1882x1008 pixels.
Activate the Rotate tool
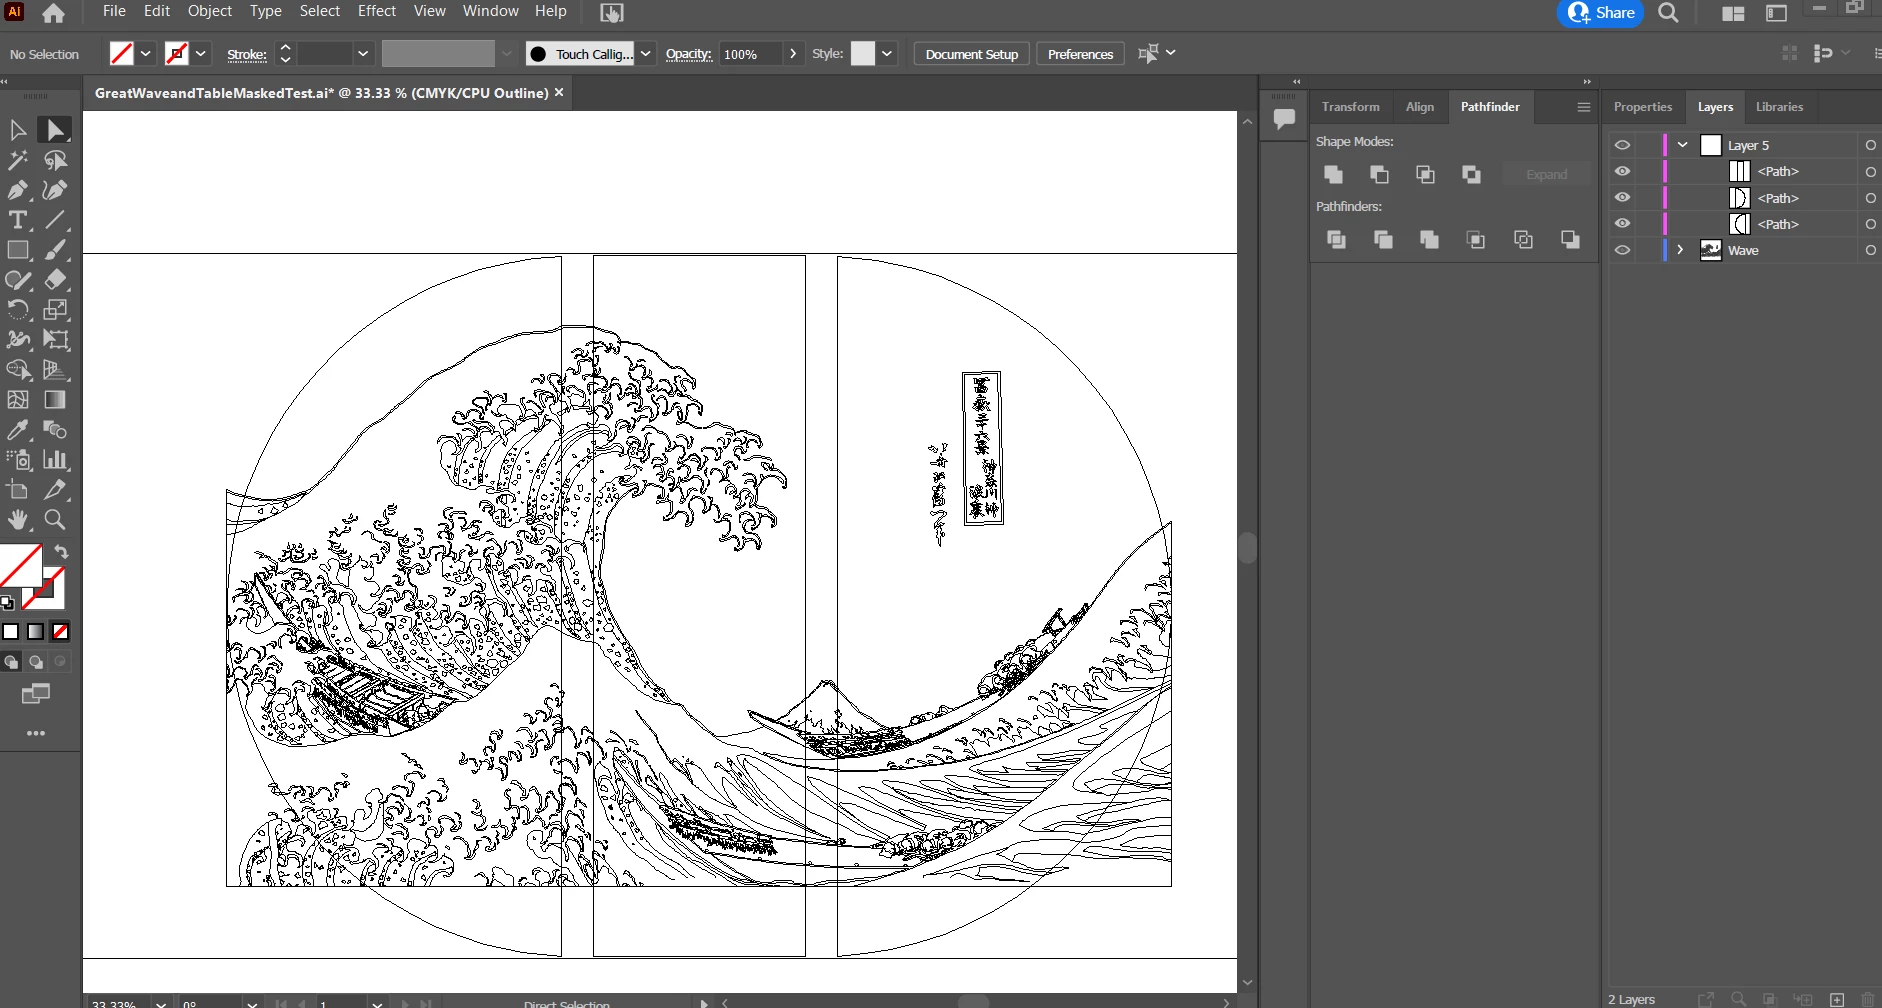(x=18, y=310)
